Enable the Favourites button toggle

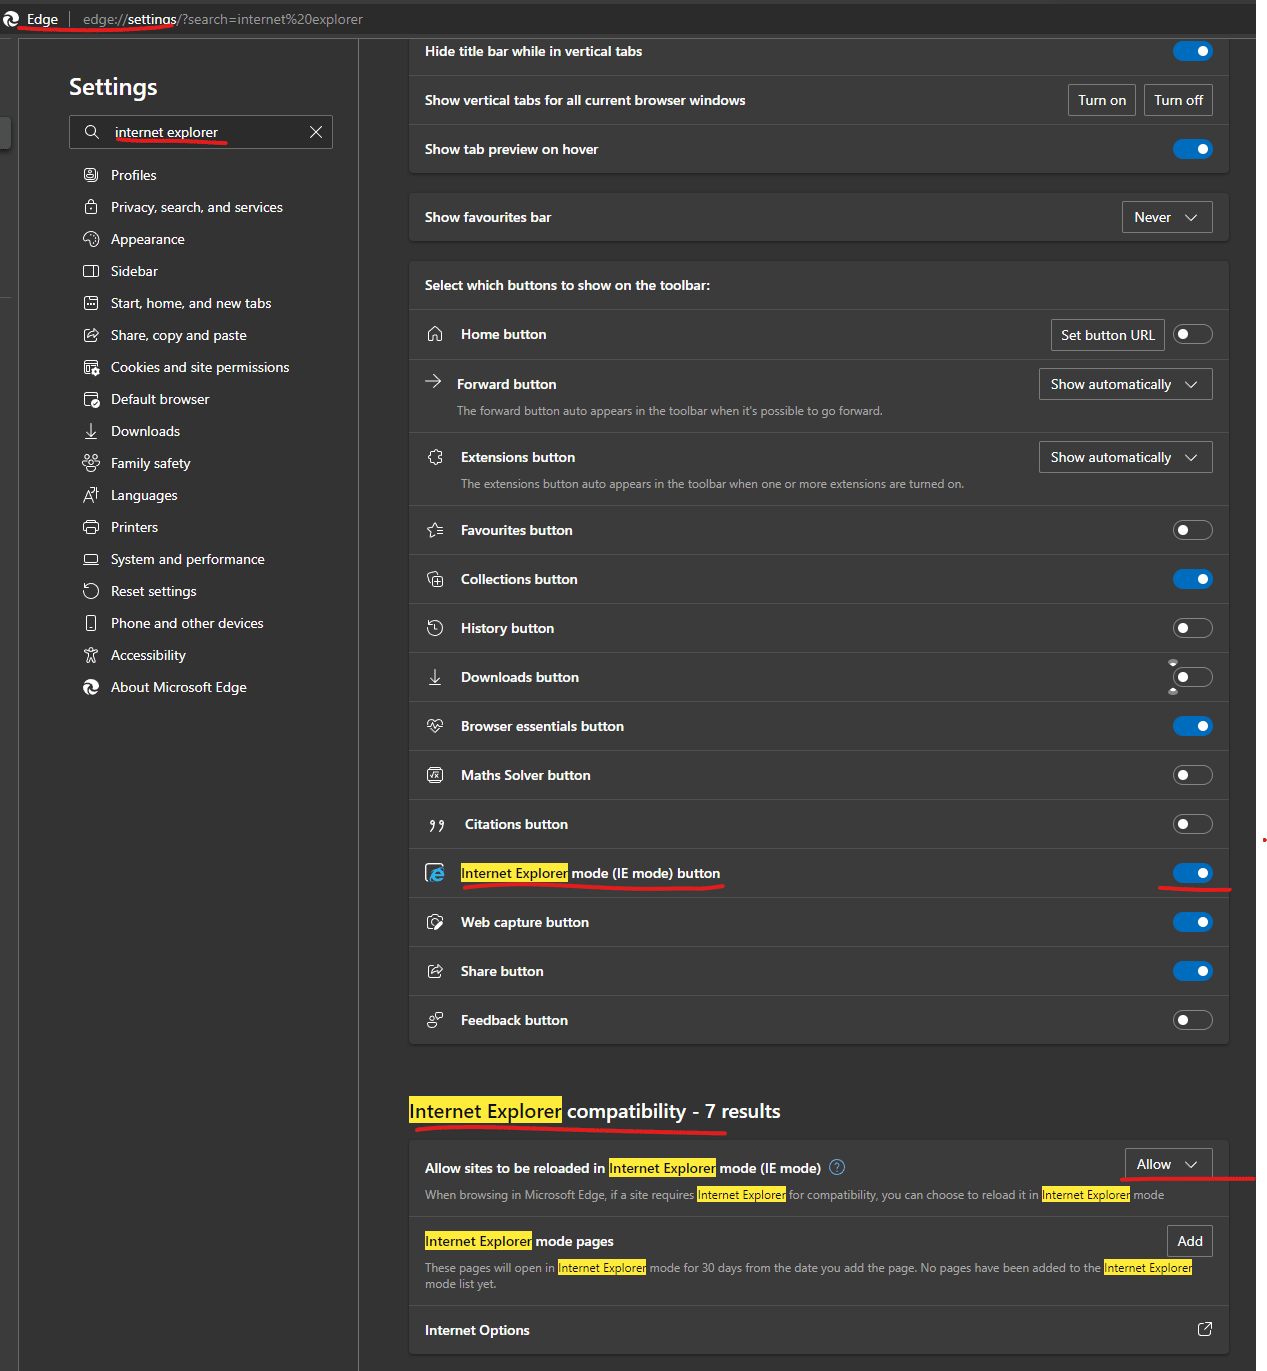pos(1192,530)
